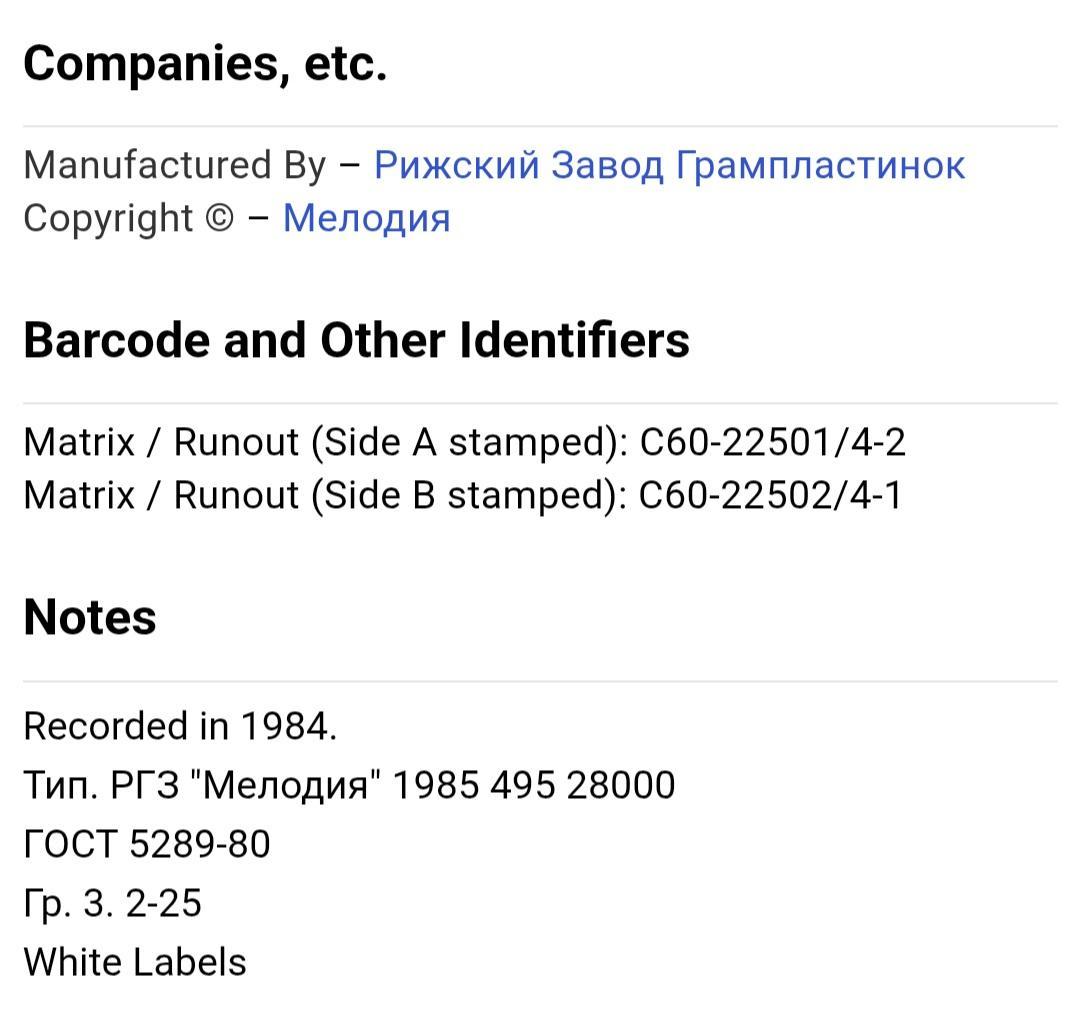
Task: Click the divider line under Barcode heading
Action: pos(540,403)
